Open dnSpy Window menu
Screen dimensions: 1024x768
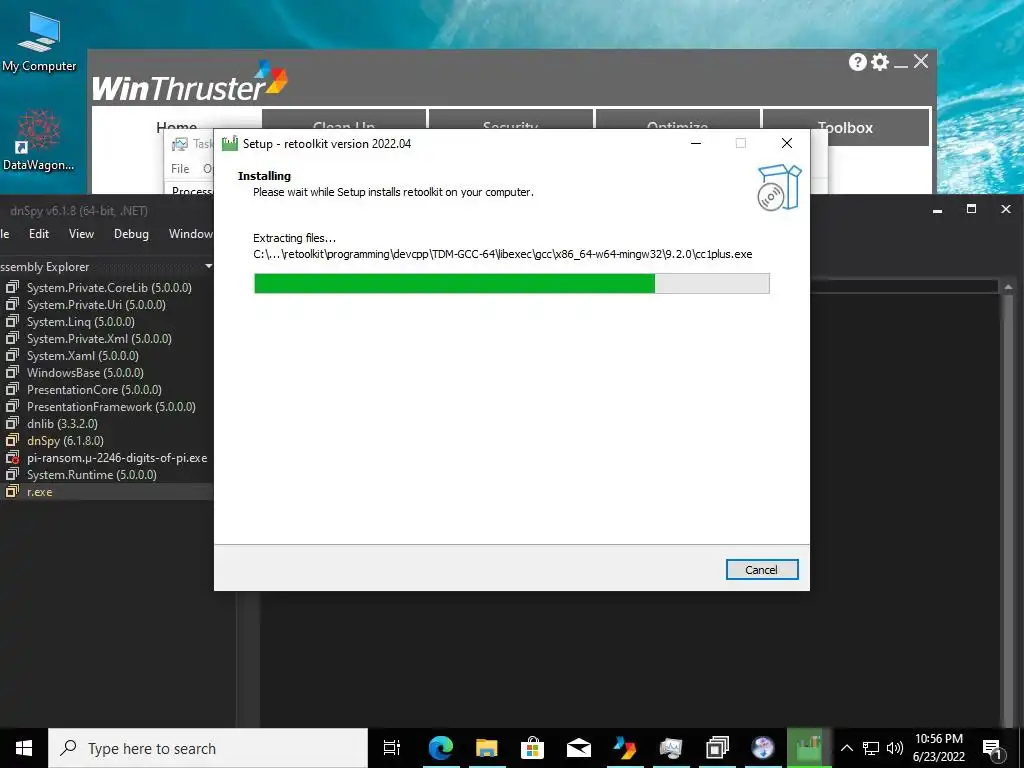tap(190, 234)
